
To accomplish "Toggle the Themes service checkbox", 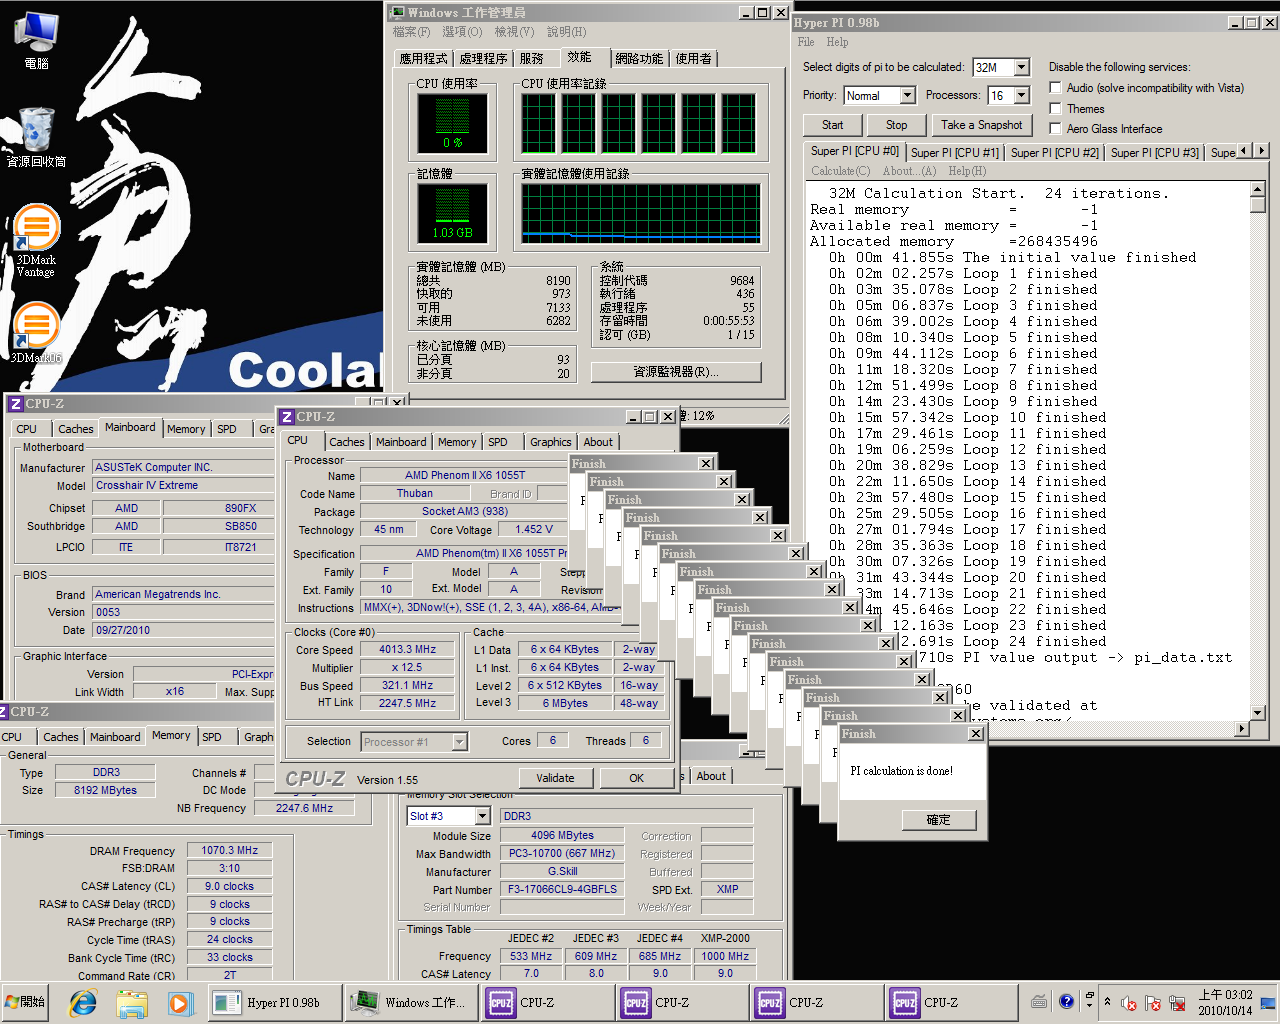I will point(1055,108).
